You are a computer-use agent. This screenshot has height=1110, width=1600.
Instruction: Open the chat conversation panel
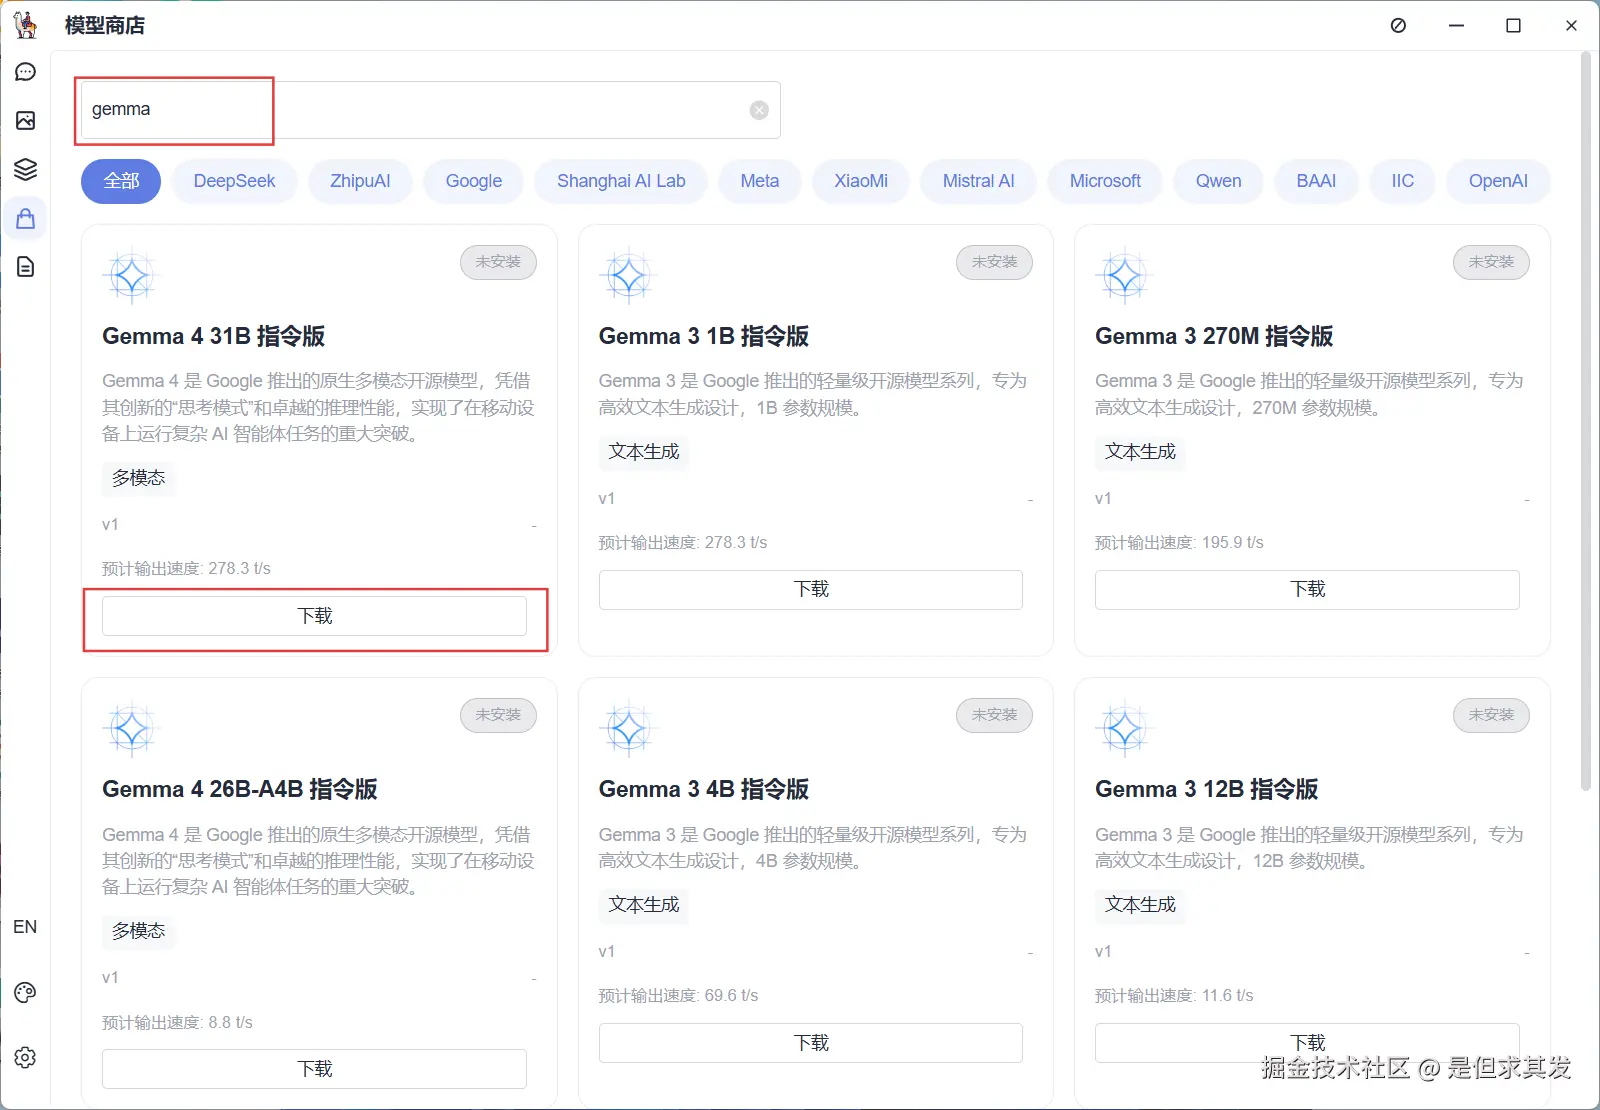point(25,71)
